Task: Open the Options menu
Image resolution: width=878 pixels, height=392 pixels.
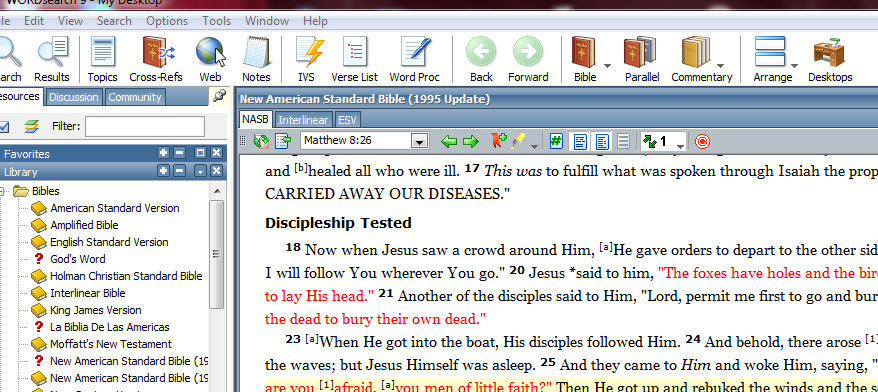Action: coord(167,21)
